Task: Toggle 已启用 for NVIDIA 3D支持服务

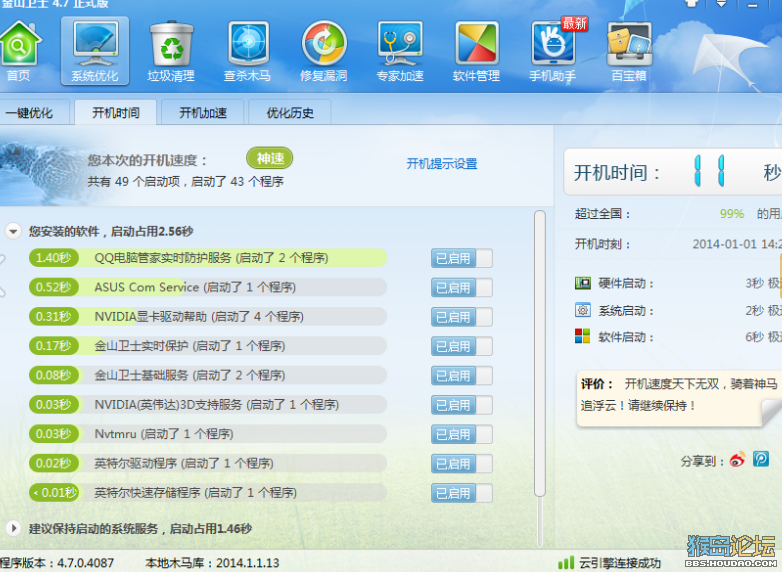Action: point(462,405)
